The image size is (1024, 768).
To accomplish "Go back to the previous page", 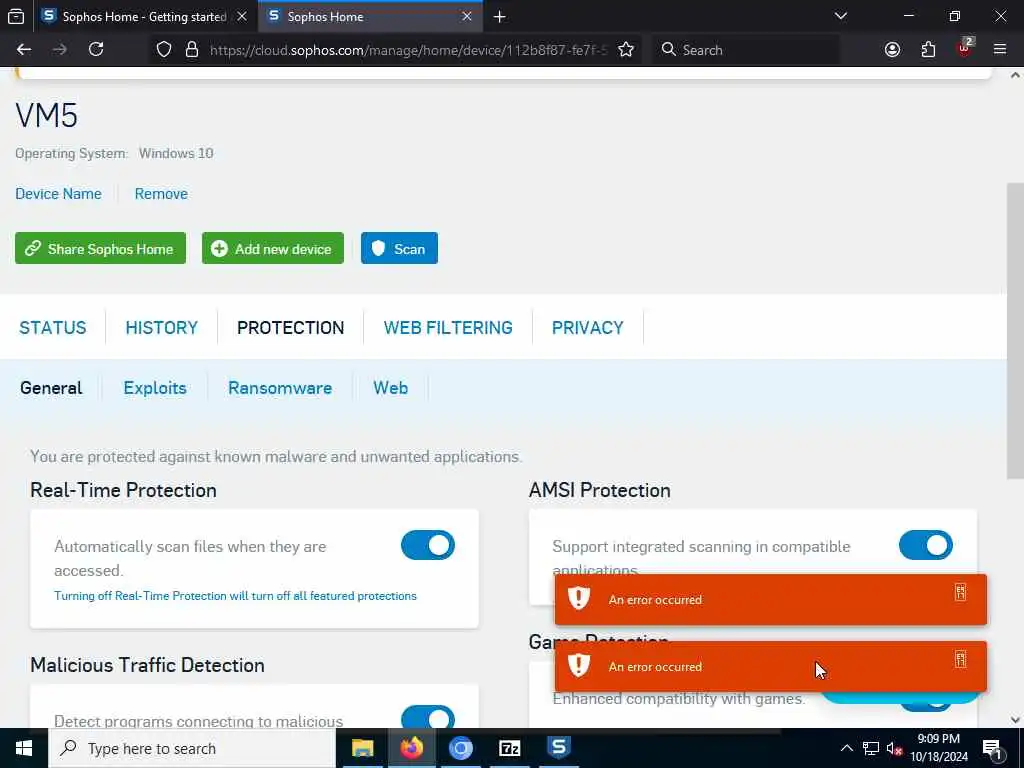I will click(x=24, y=50).
